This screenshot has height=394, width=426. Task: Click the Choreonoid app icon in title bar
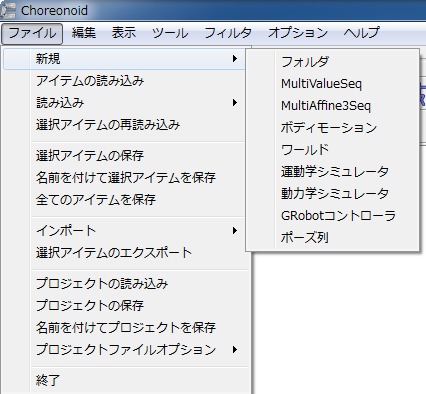tap(8, 10)
